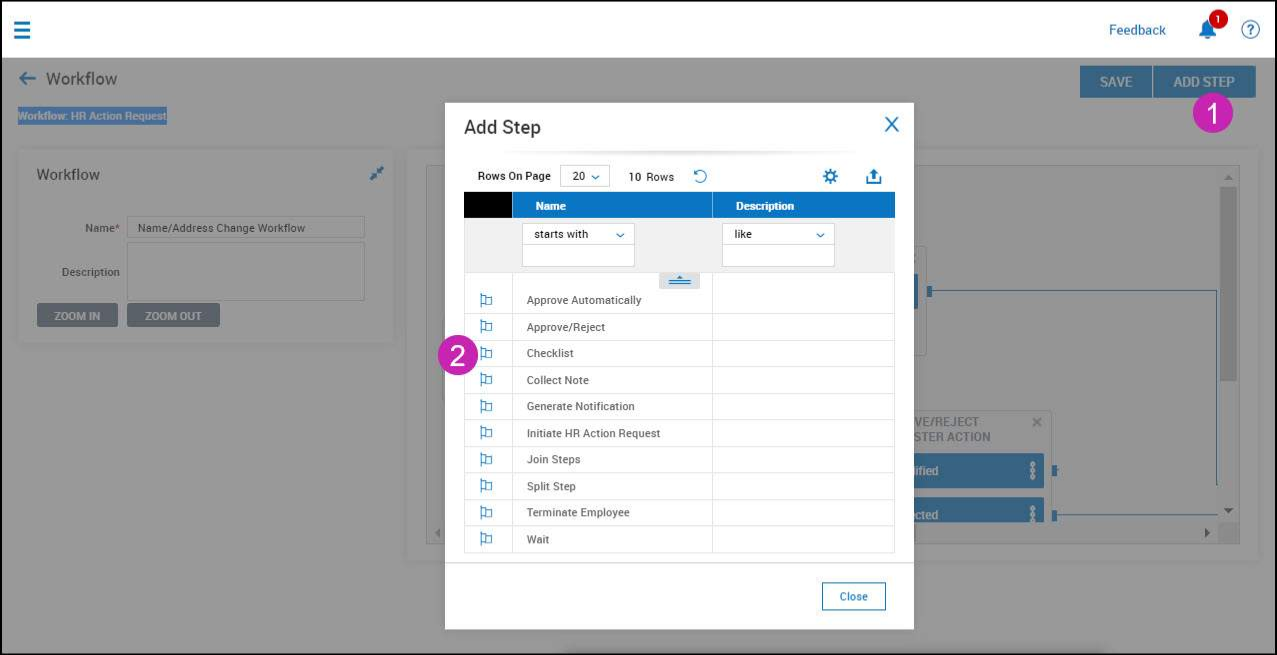
Task: Click the 'Workflow: HR Action Request' breadcrumb text
Action: point(92,116)
